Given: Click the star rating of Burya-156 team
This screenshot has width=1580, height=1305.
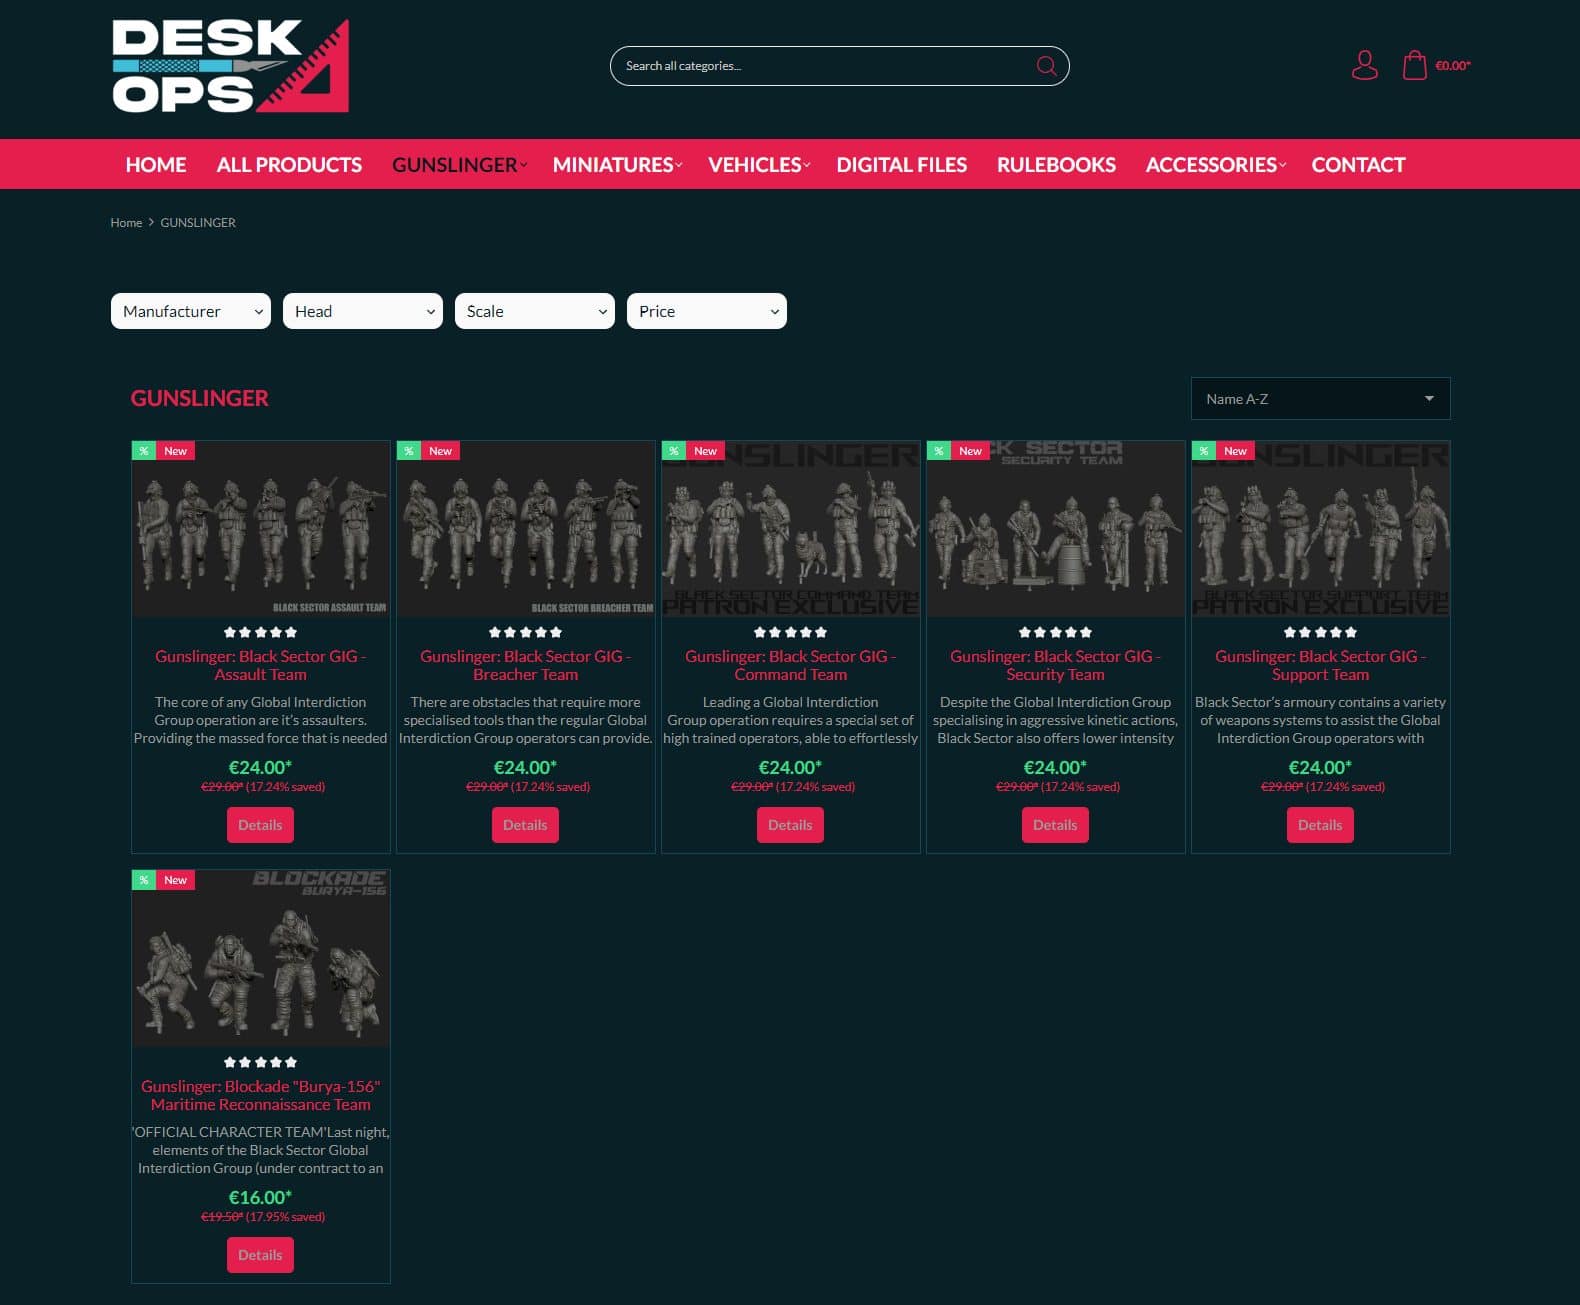Looking at the screenshot, I should tap(260, 1062).
